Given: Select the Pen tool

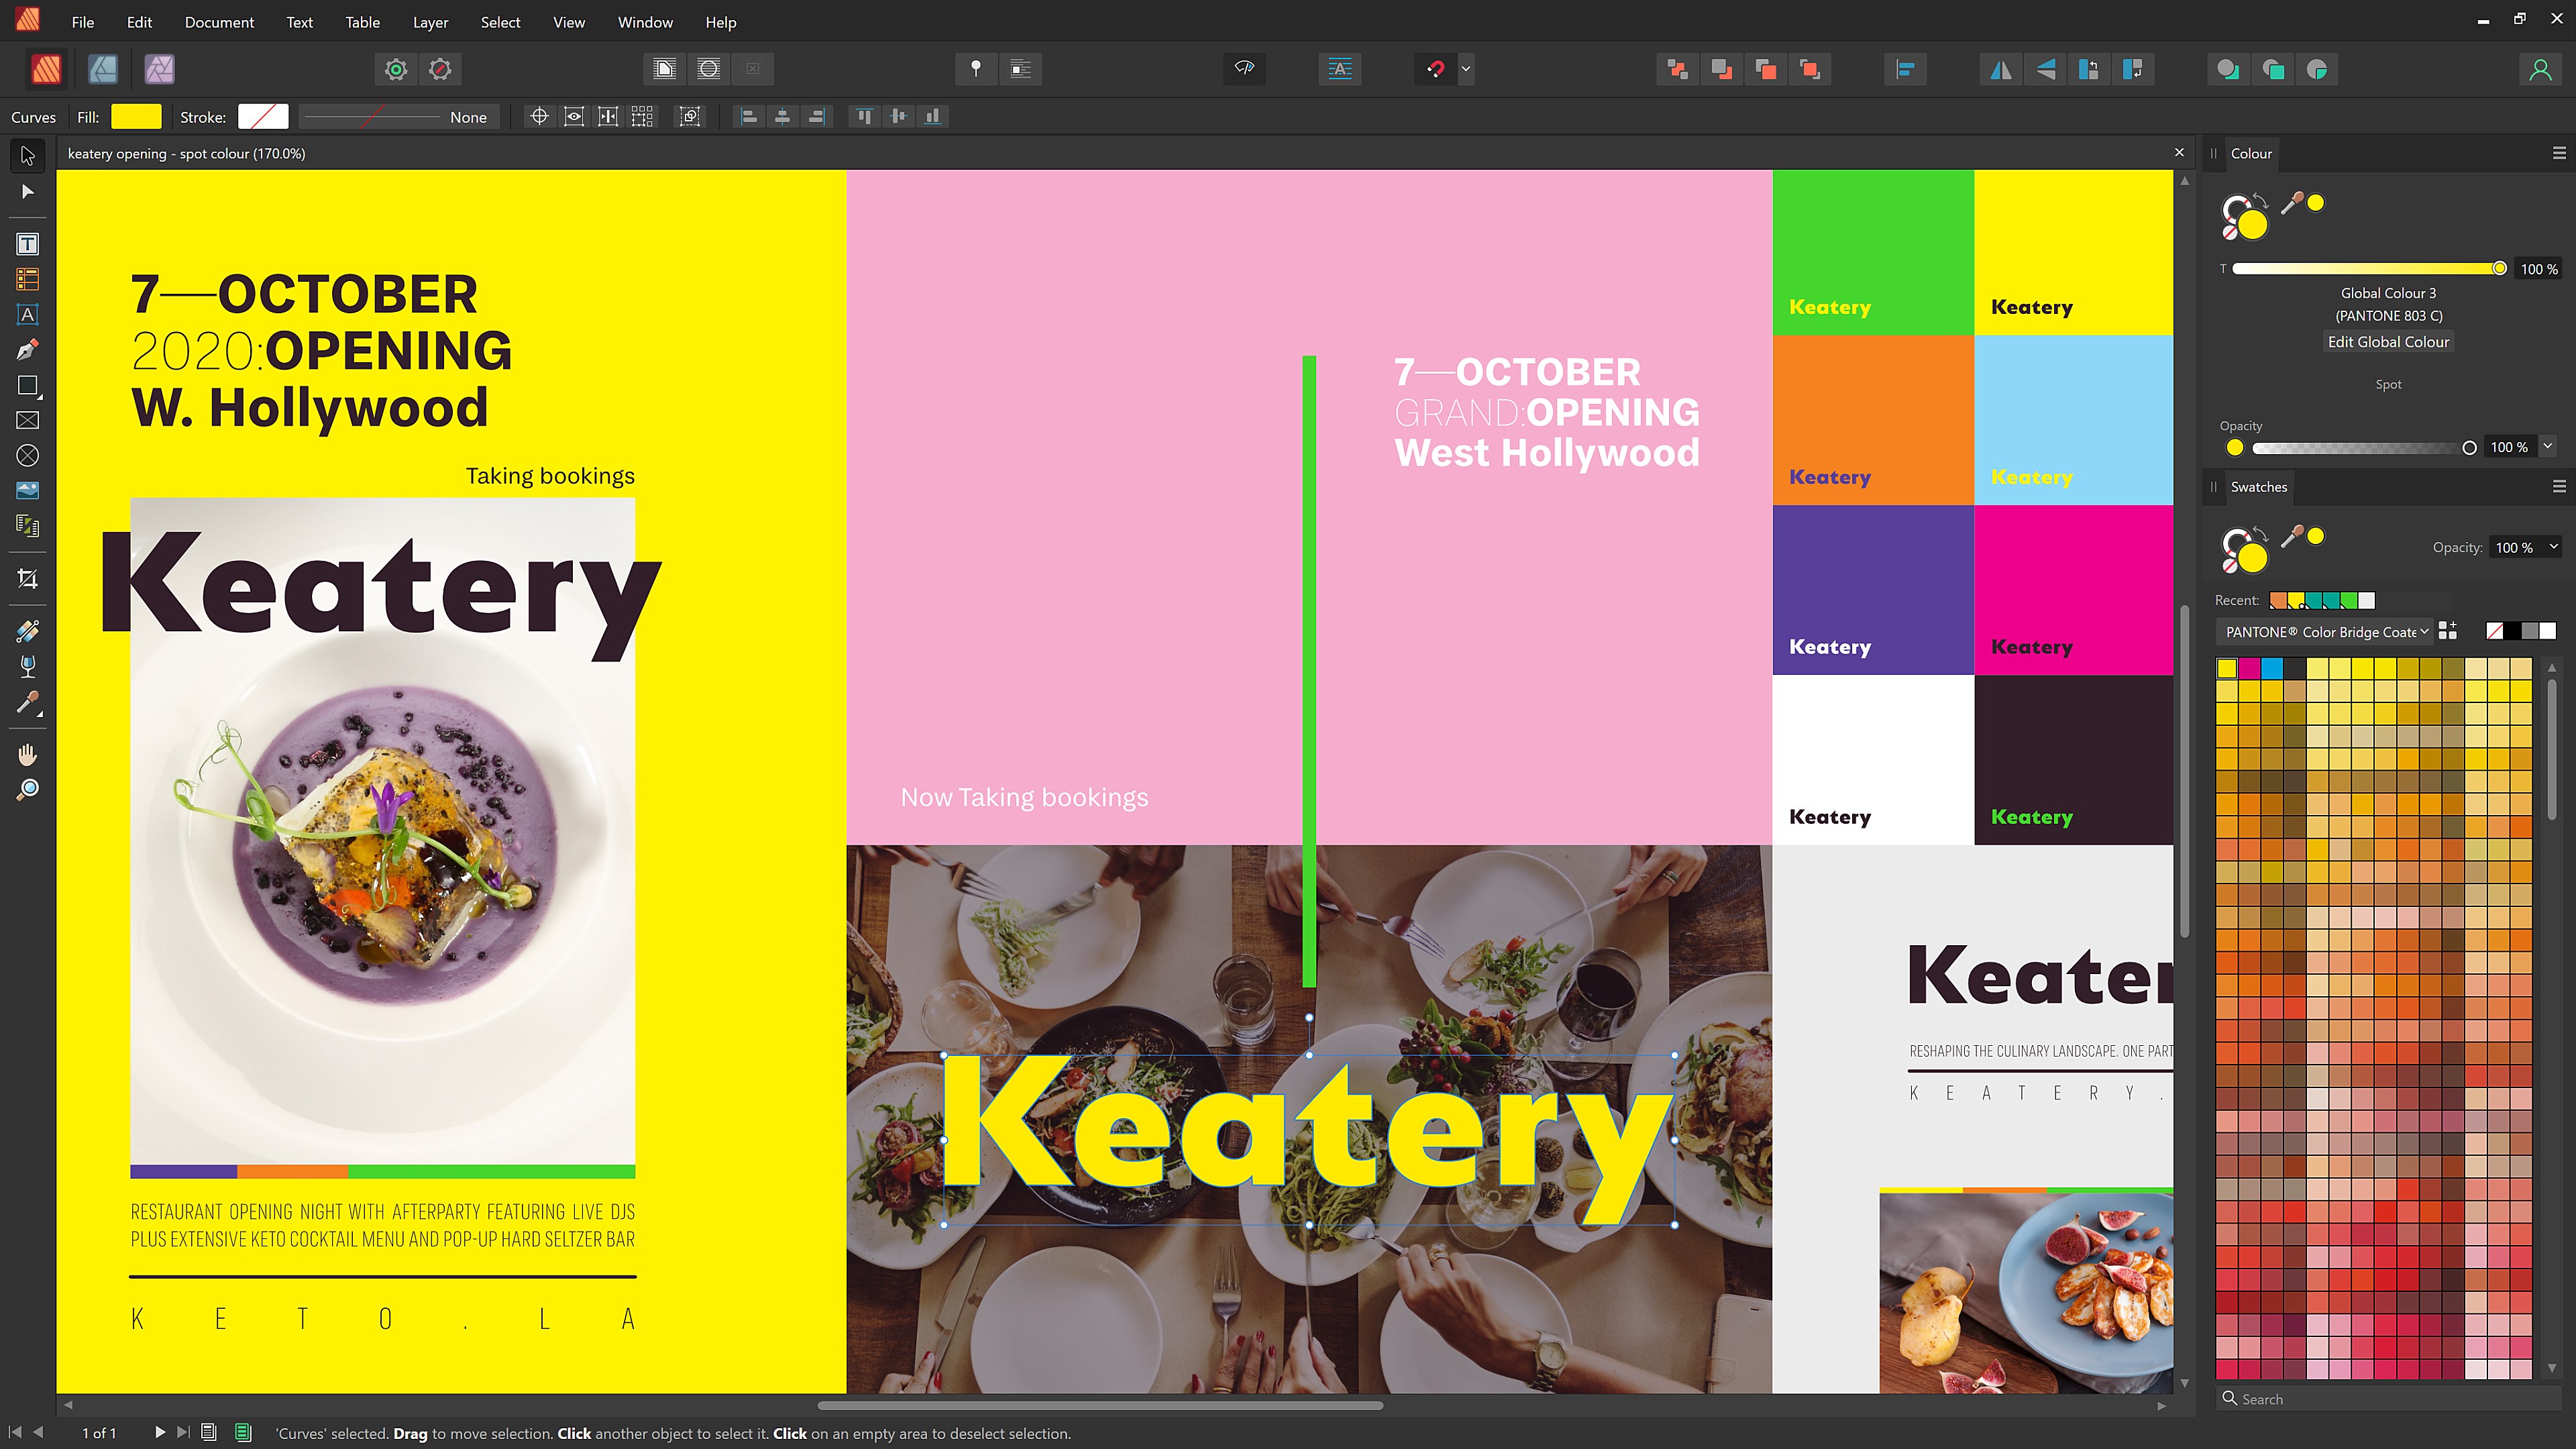Looking at the screenshot, I should pos(27,350).
